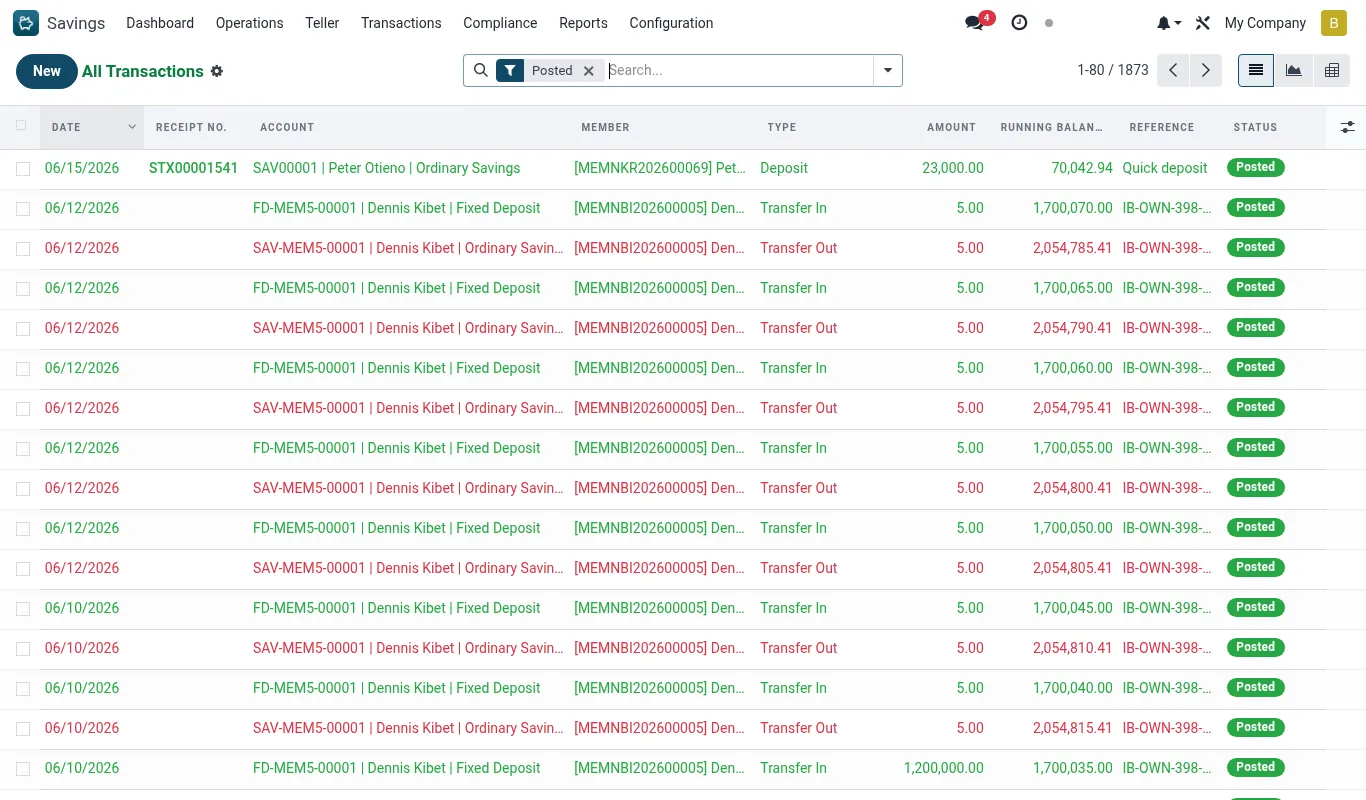Click the MEMNKR202600069 member cell
This screenshot has height=800, width=1366.
[x=660, y=168]
